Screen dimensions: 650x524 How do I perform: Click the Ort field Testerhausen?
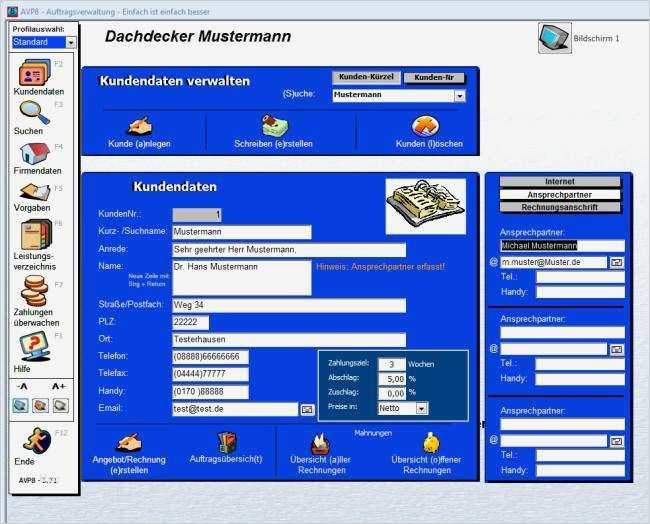click(289, 340)
